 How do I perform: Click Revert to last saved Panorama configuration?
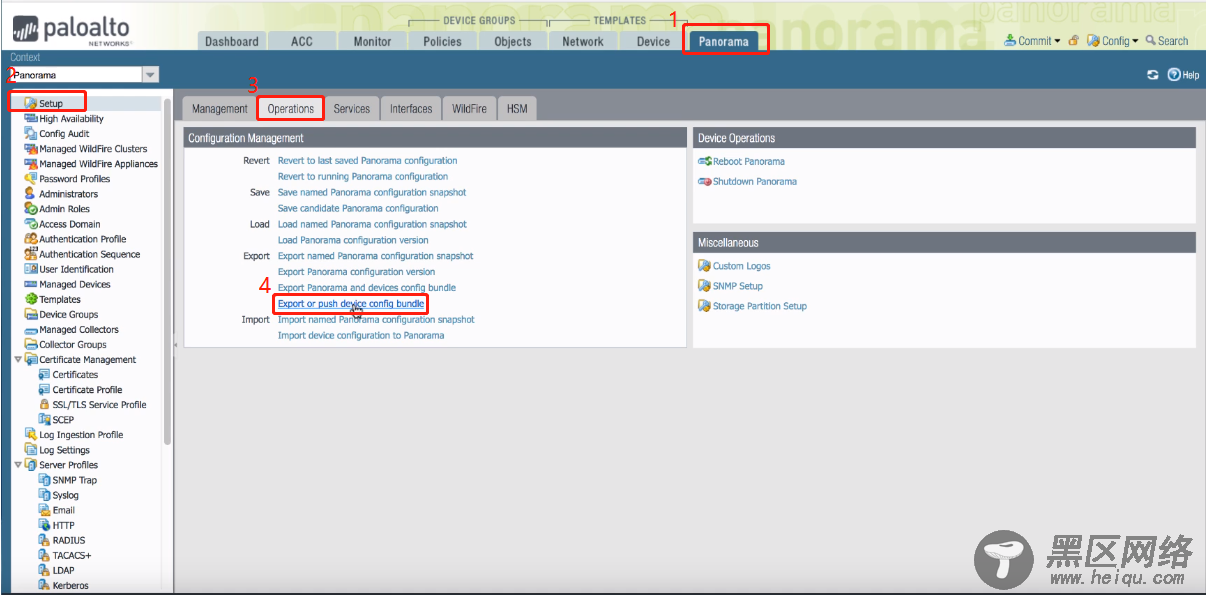click(367, 161)
